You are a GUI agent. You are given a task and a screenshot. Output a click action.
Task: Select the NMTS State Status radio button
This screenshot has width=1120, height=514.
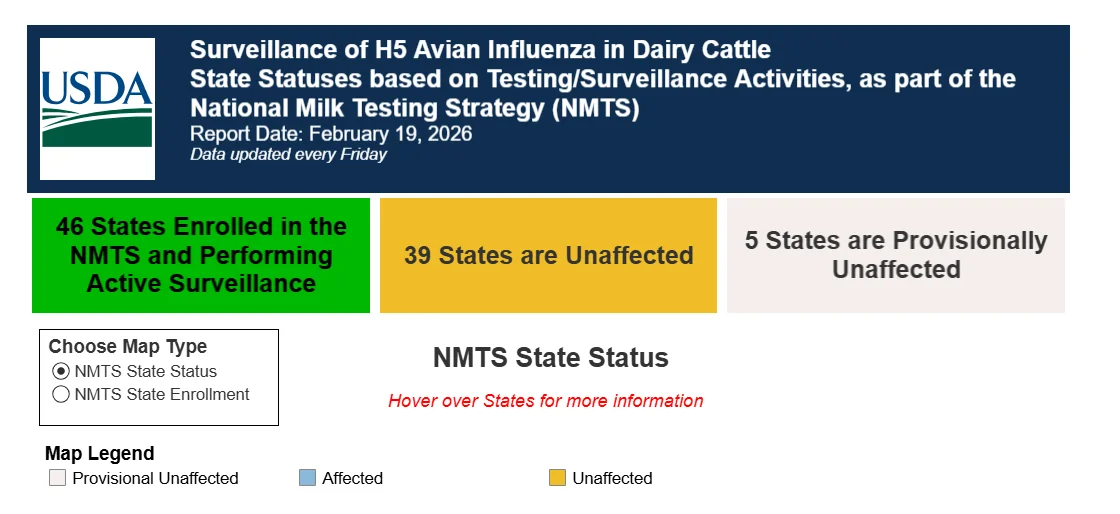point(61,371)
